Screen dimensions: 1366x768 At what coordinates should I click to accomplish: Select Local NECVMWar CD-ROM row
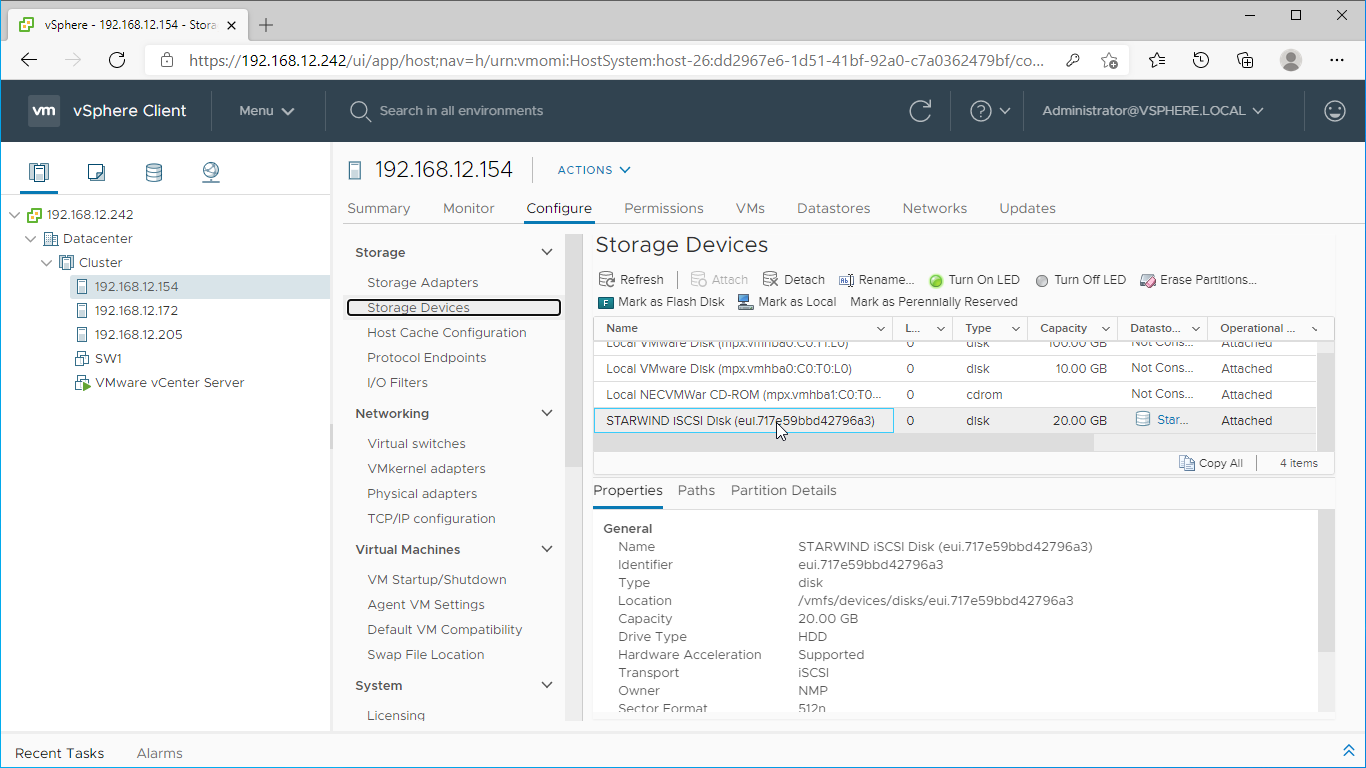point(955,394)
